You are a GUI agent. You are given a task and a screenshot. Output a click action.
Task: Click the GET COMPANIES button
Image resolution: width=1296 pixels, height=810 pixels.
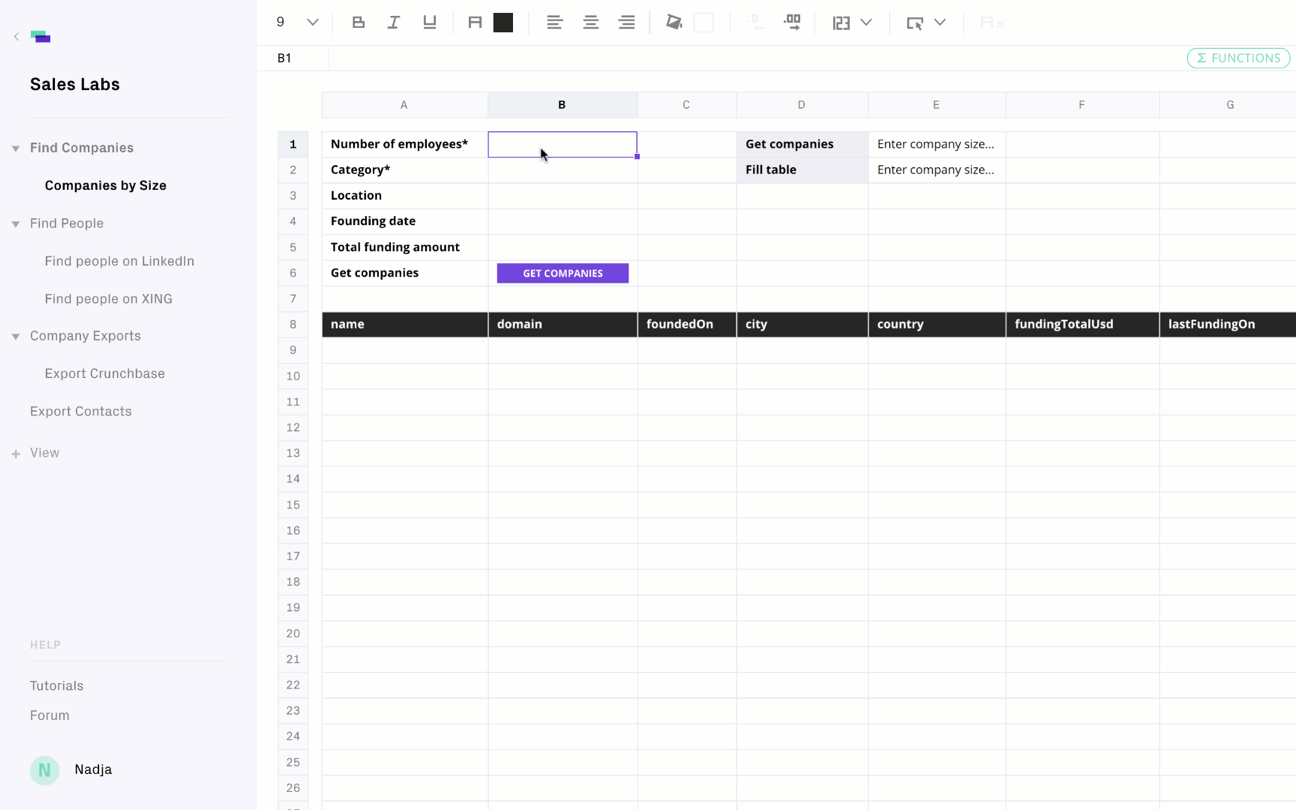[562, 273]
